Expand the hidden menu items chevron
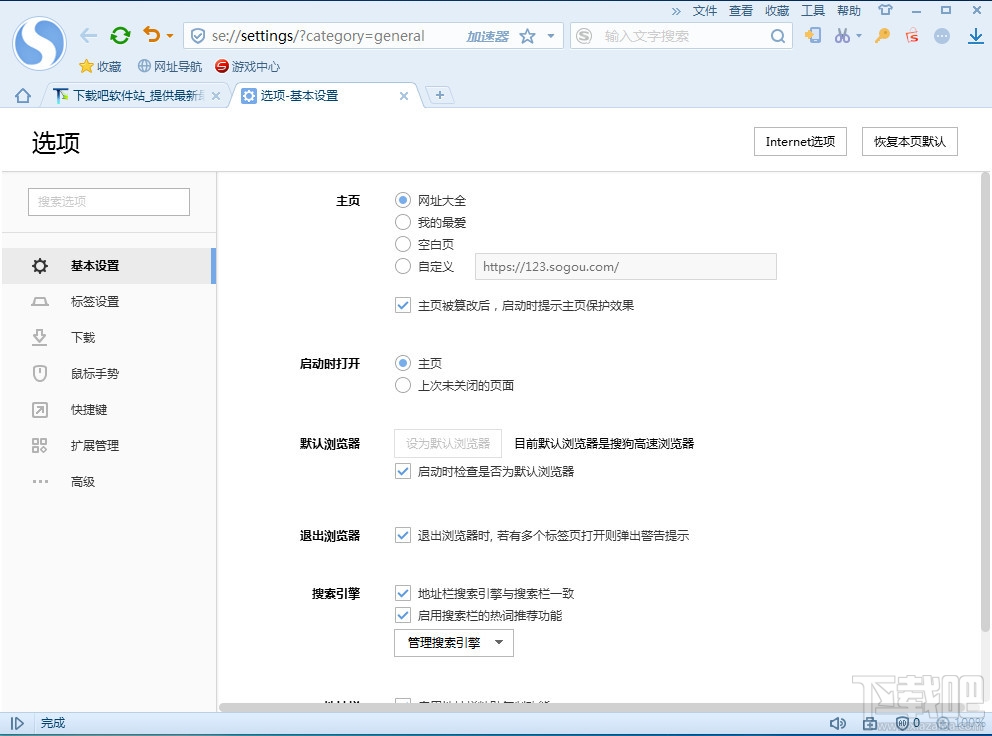Screen dimensions: 992x736 [676, 11]
